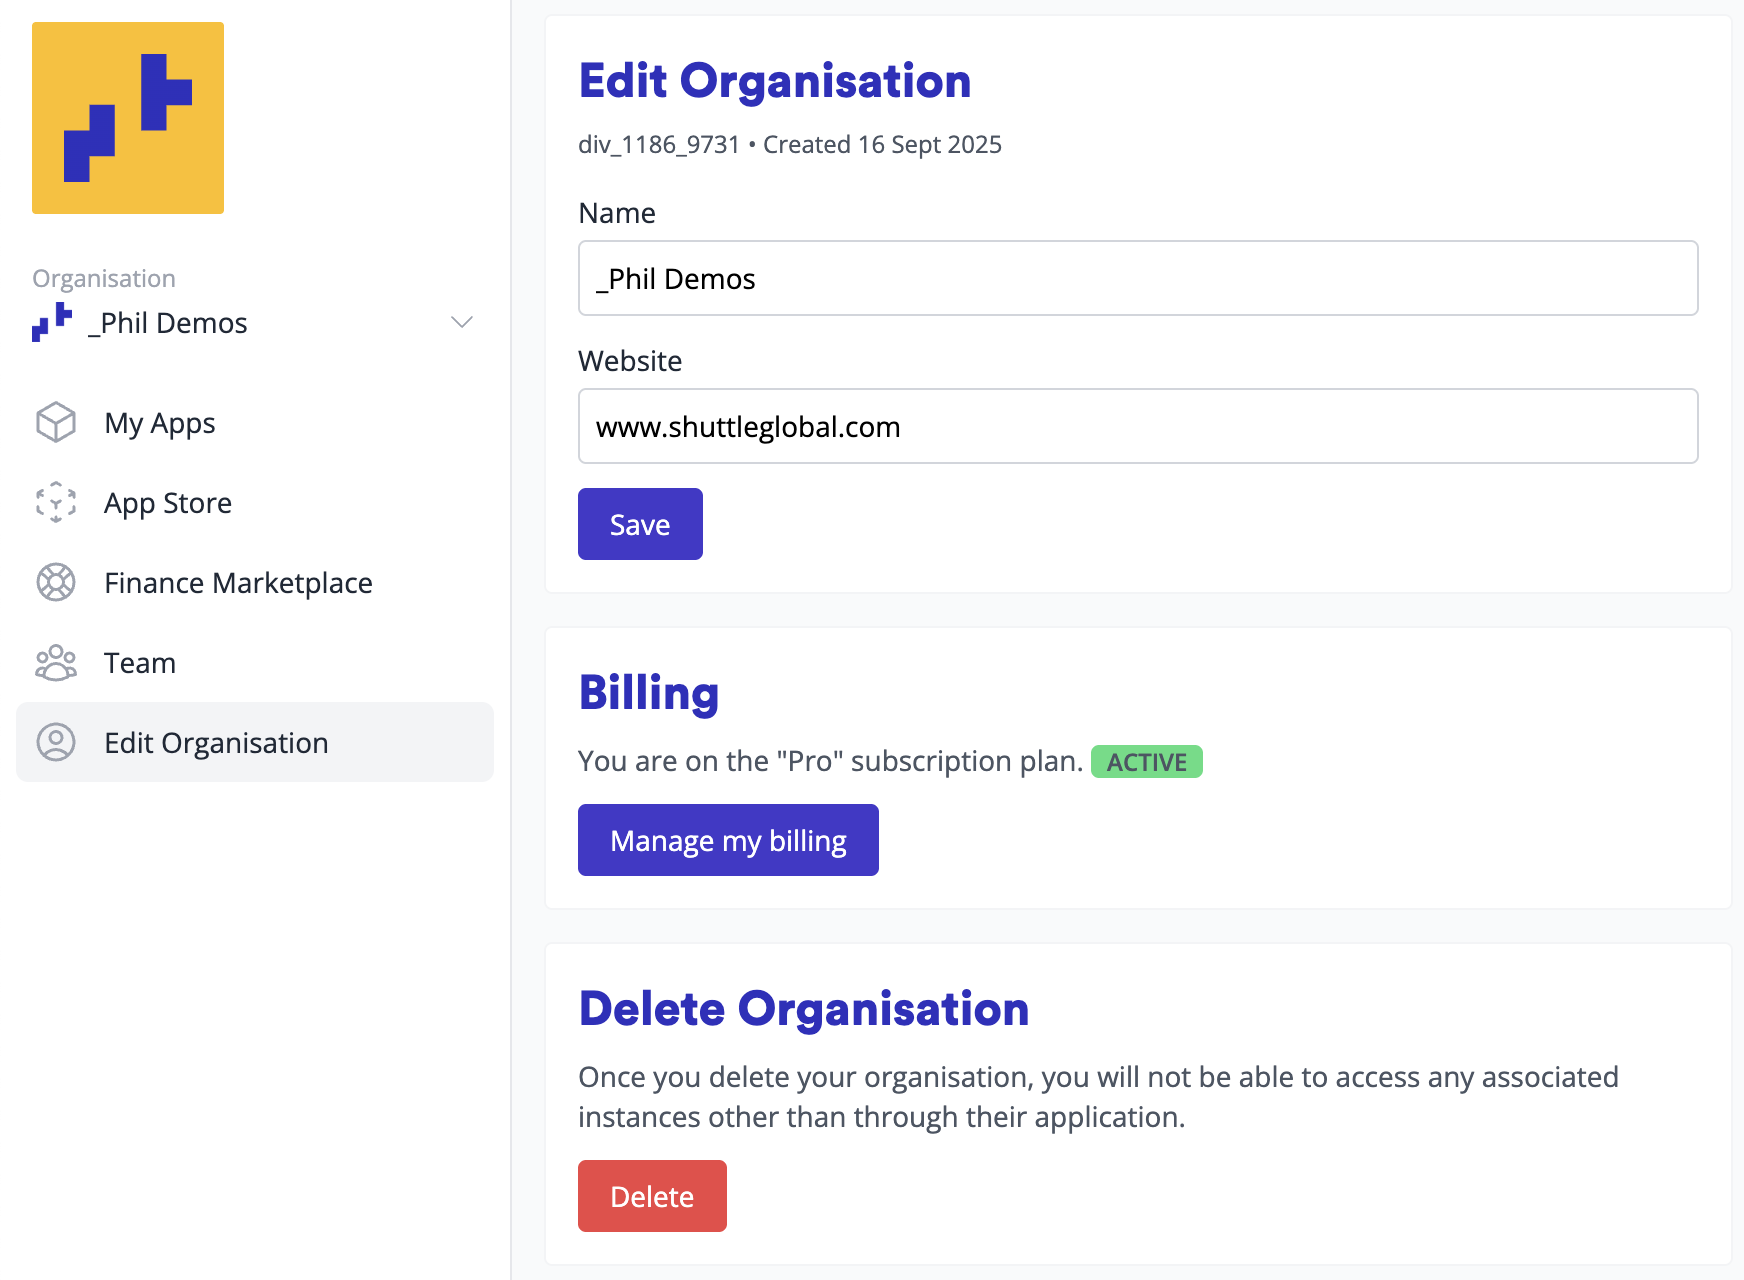Click the App Store dashed cube icon
Image resolution: width=1744 pixels, height=1280 pixels.
pos(56,502)
